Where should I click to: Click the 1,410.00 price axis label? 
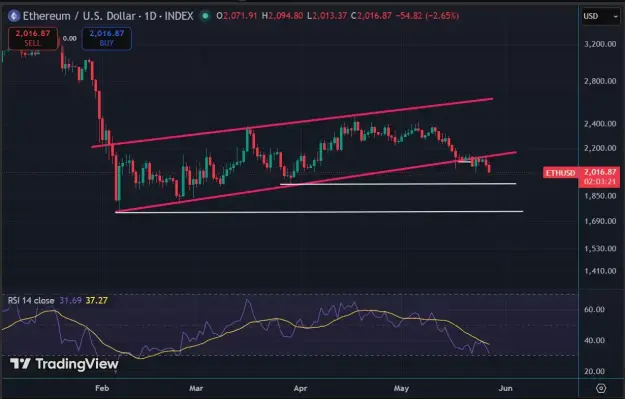(x=600, y=271)
